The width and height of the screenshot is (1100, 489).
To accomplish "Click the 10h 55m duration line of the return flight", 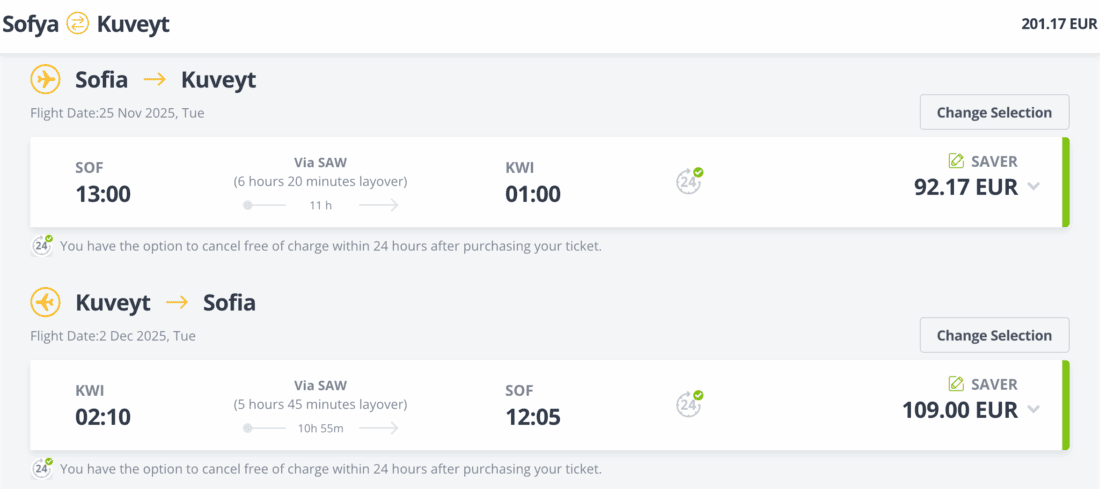I will tap(320, 428).
